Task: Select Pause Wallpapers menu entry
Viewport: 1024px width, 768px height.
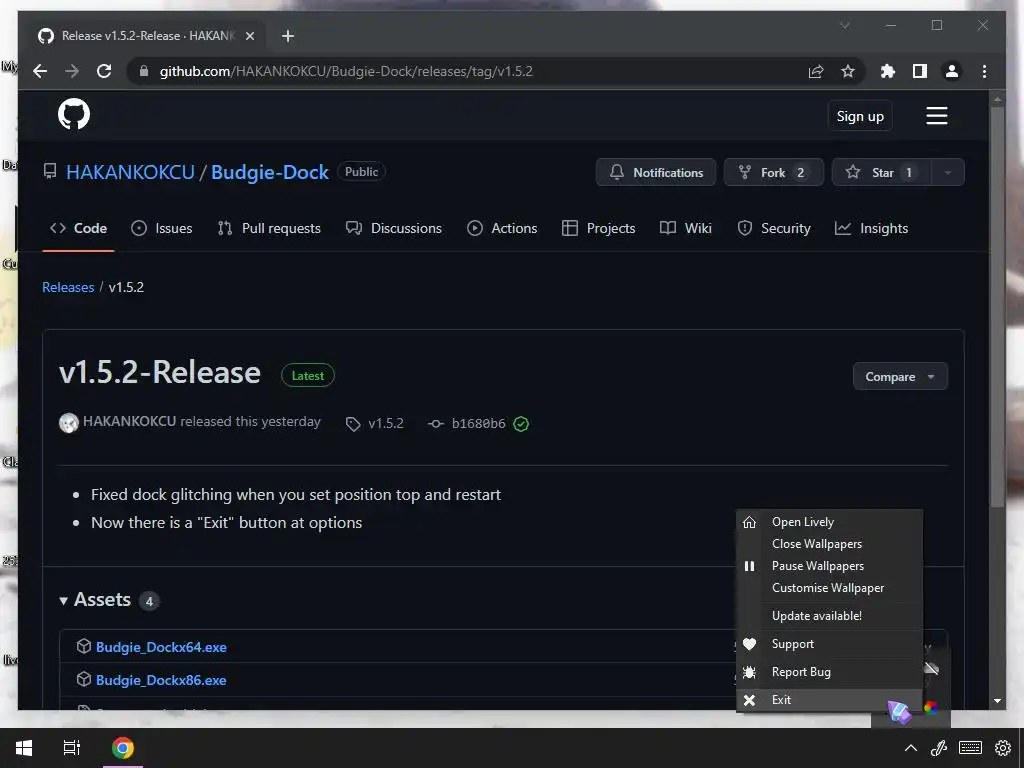Action: click(829, 566)
